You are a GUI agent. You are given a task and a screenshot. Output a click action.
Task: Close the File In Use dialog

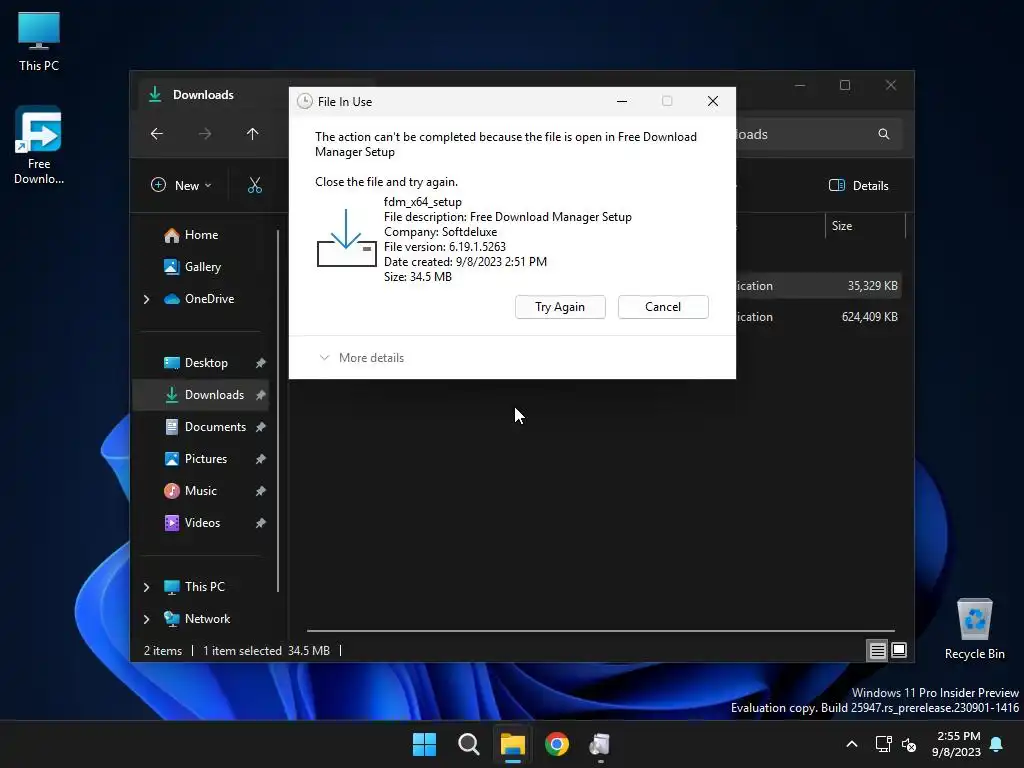[x=712, y=101]
